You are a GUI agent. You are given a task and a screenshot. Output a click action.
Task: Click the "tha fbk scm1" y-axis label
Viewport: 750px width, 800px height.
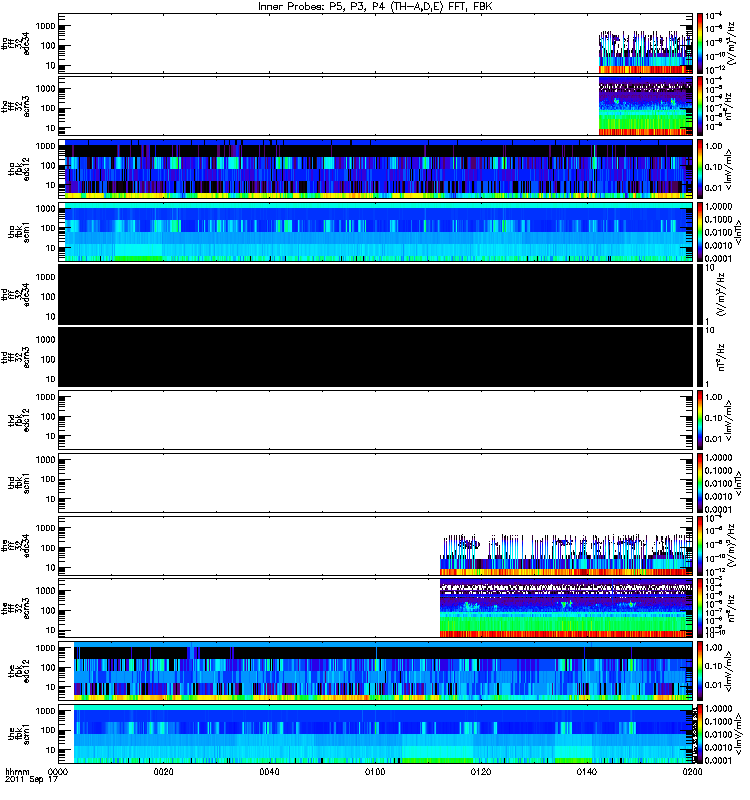pyautogui.click(x=19, y=232)
